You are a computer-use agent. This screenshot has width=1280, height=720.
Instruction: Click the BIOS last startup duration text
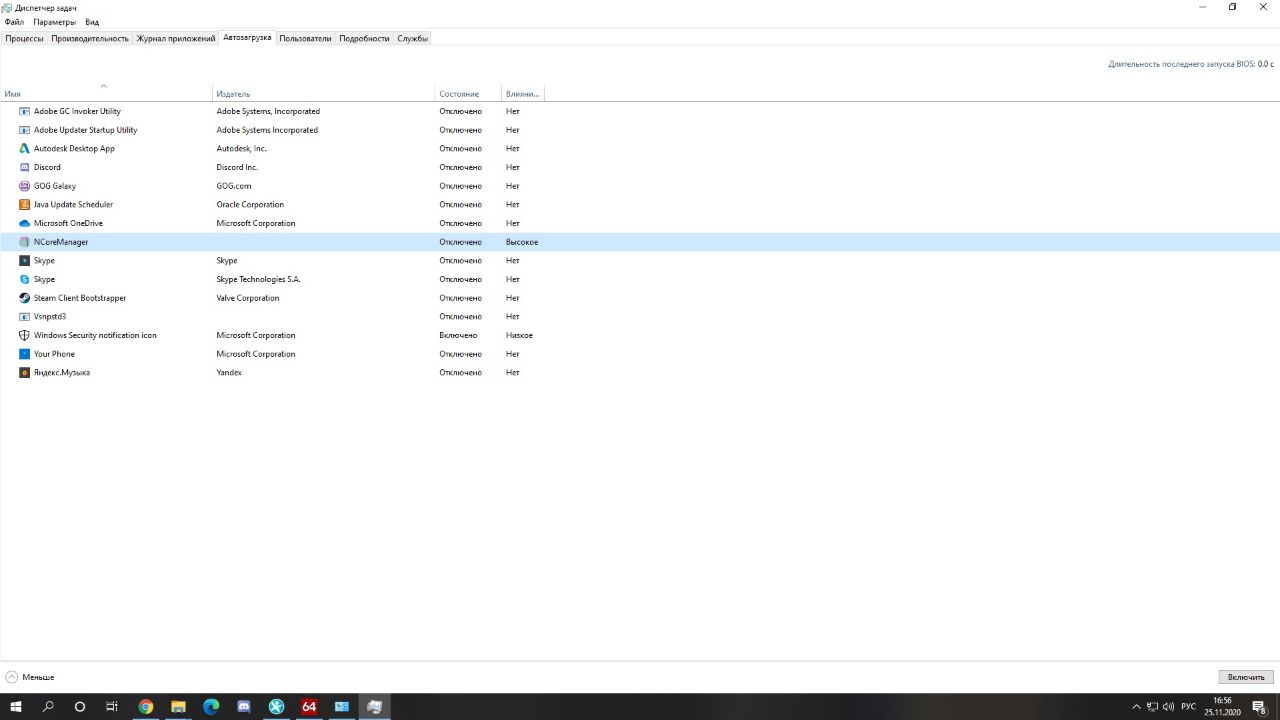click(x=1190, y=64)
